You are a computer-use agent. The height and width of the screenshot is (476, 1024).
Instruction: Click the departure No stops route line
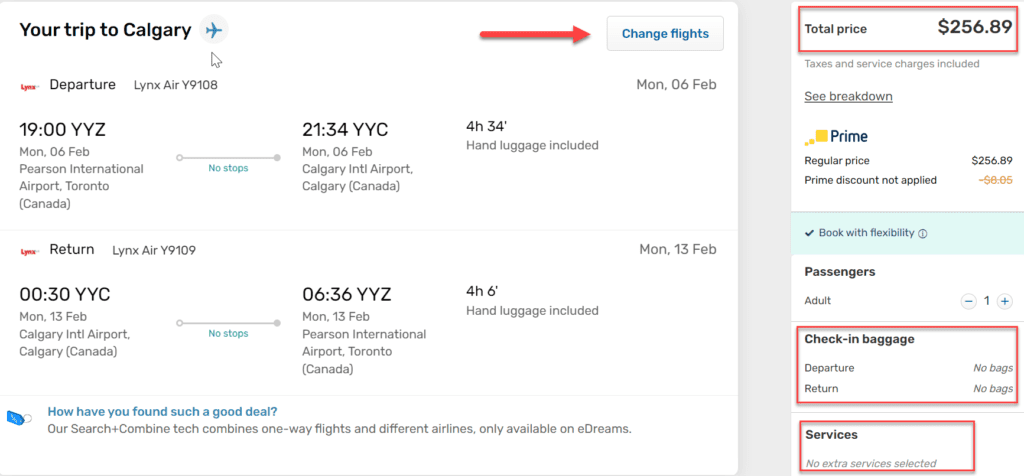(x=229, y=157)
